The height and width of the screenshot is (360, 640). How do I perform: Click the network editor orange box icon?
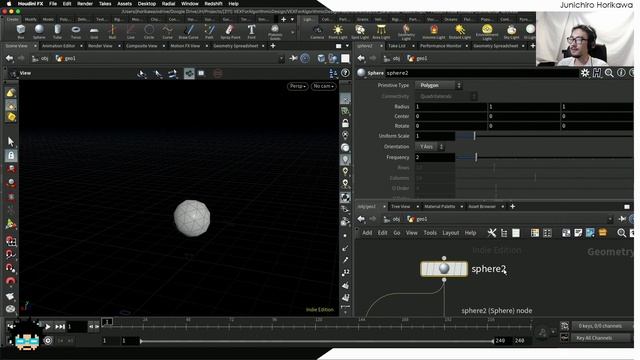pos(602,233)
